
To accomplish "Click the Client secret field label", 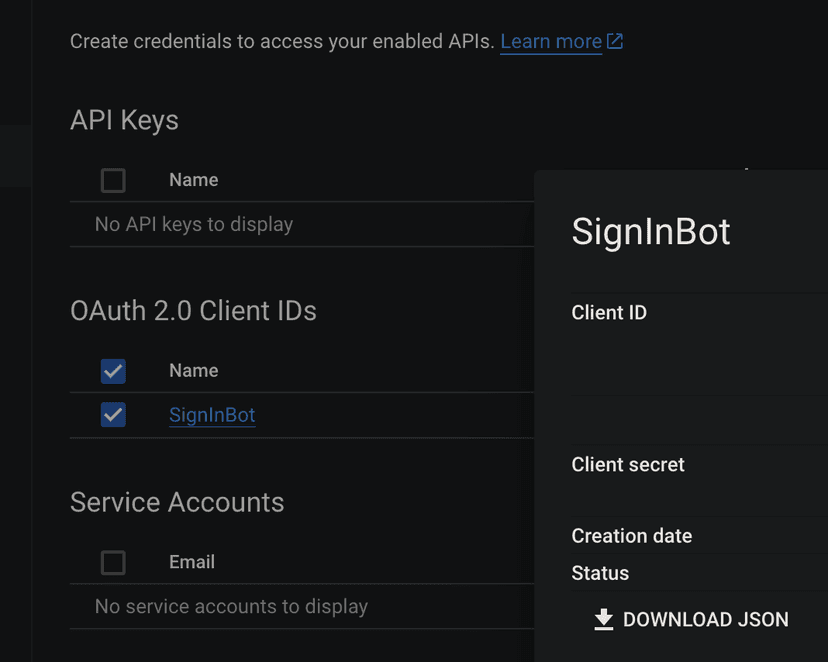I will [x=628, y=465].
